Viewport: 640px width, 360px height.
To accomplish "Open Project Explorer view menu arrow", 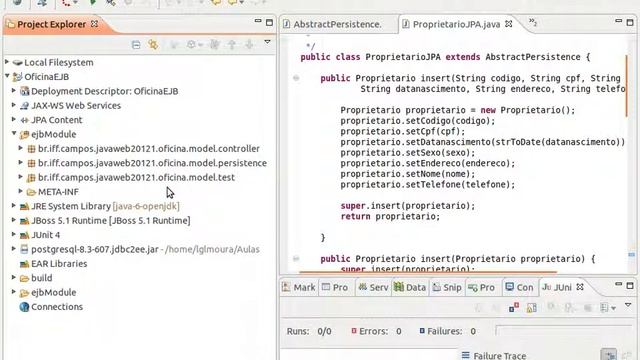I will [x=267, y=42].
